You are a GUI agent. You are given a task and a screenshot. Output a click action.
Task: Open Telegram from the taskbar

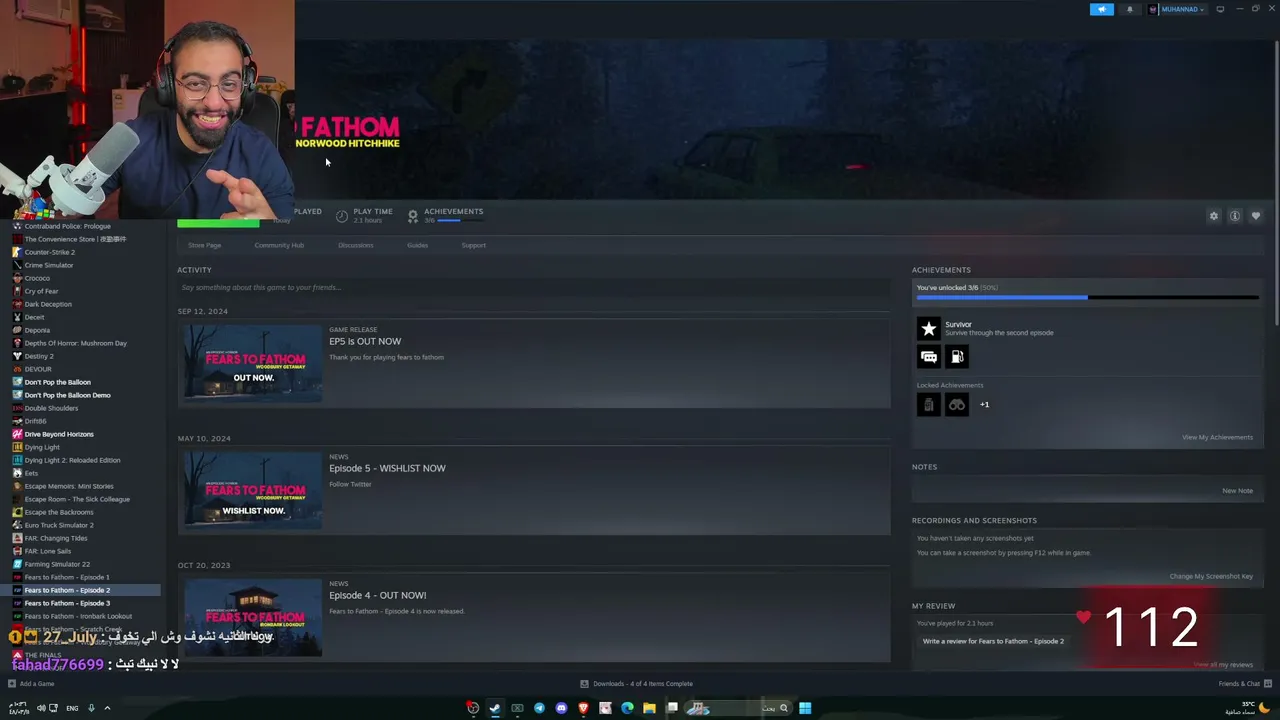point(539,708)
